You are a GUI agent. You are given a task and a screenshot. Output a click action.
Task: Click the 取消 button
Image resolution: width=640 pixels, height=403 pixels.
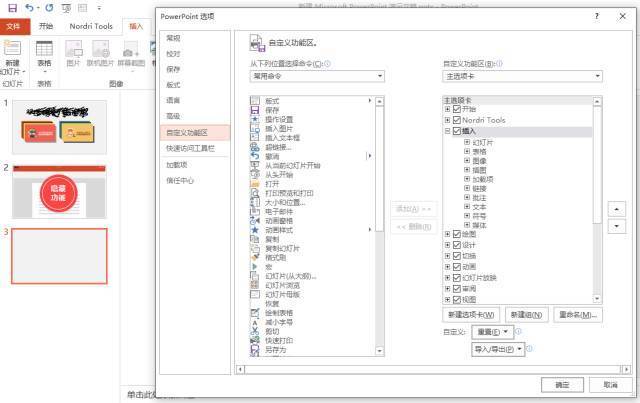[611, 385]
